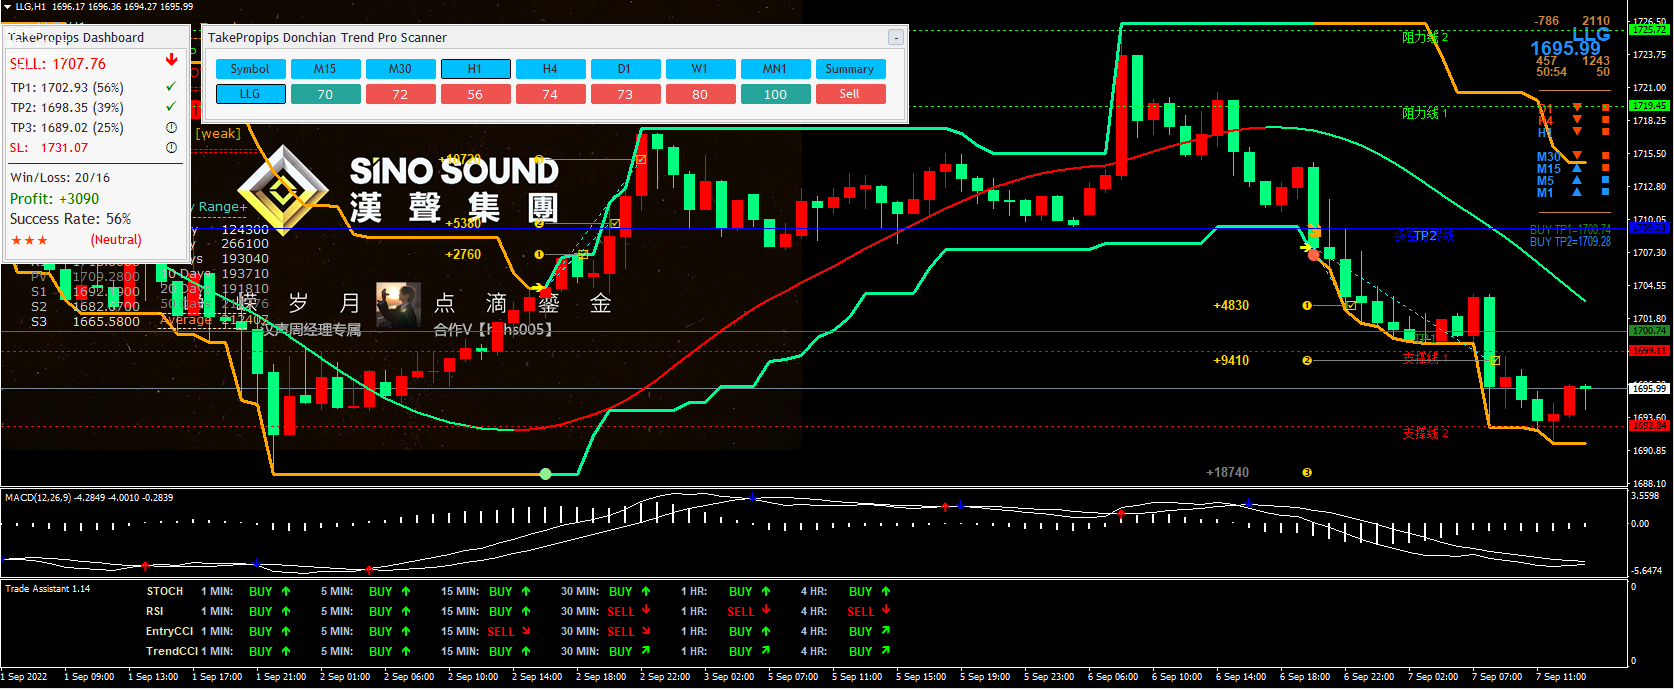The image size is (1674, 690).
Task: Click the TrendCCI 4 HR buy arrow
Action: click(x=886, y=651)
